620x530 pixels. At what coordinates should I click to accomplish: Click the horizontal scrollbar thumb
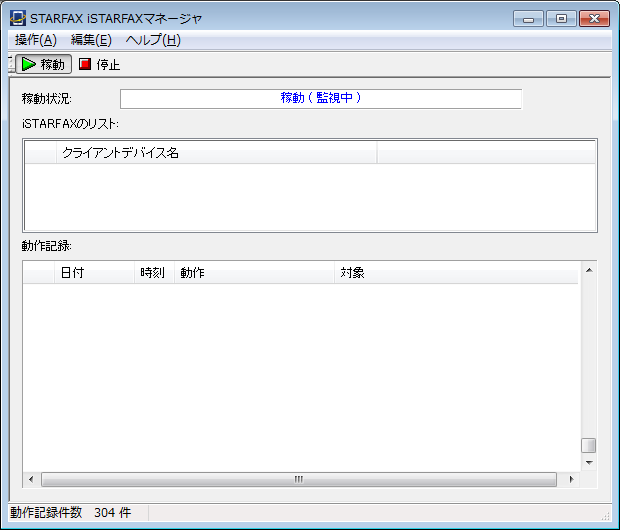(x=298, y=479)
